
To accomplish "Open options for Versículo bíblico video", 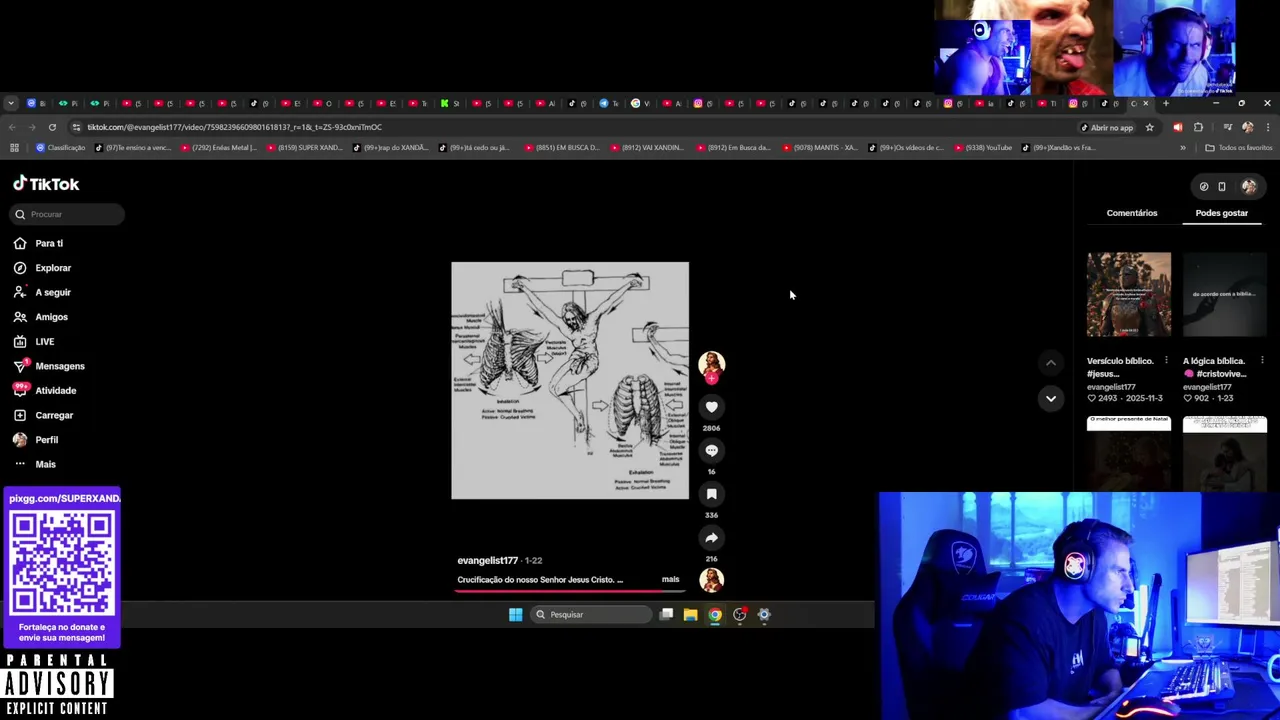I will [x=1166, y=361].
